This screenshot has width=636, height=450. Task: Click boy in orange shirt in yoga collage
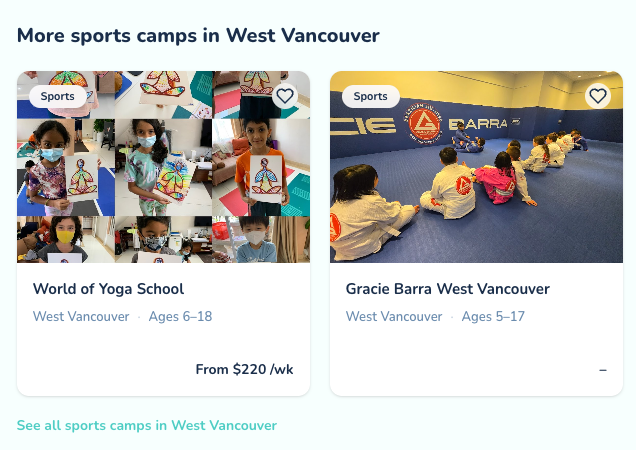coord(261,168)
